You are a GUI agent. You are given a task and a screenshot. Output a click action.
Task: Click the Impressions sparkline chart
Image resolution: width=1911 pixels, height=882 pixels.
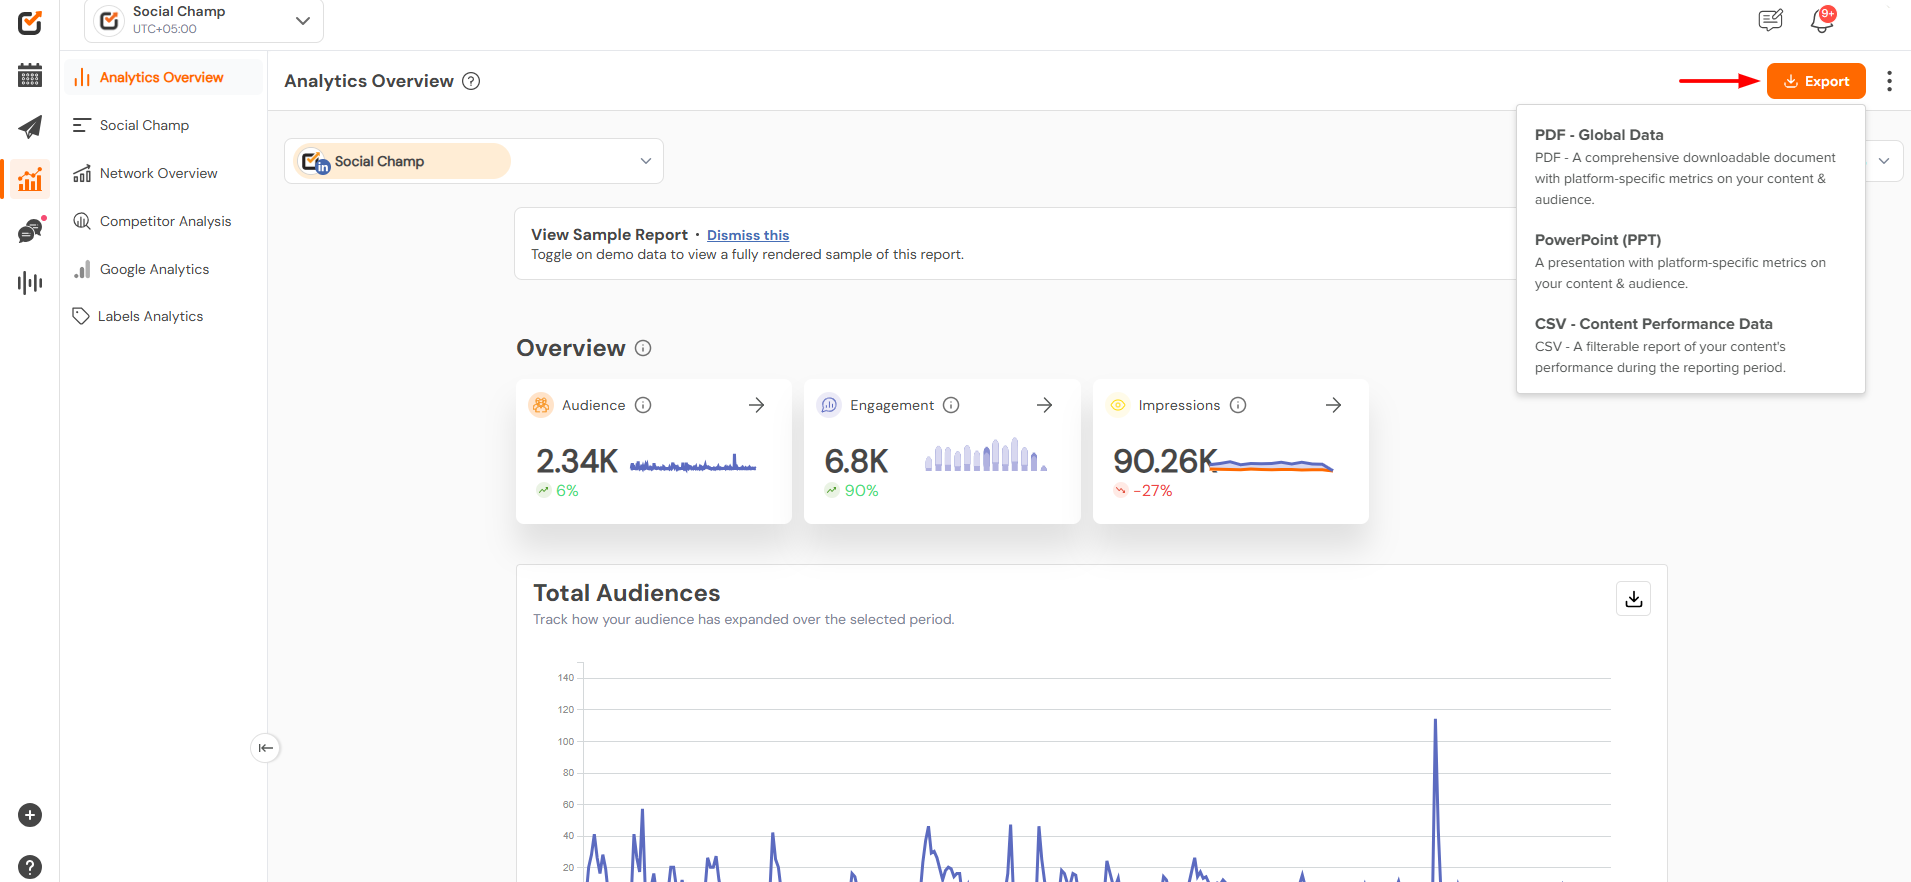click(1272, 465)
